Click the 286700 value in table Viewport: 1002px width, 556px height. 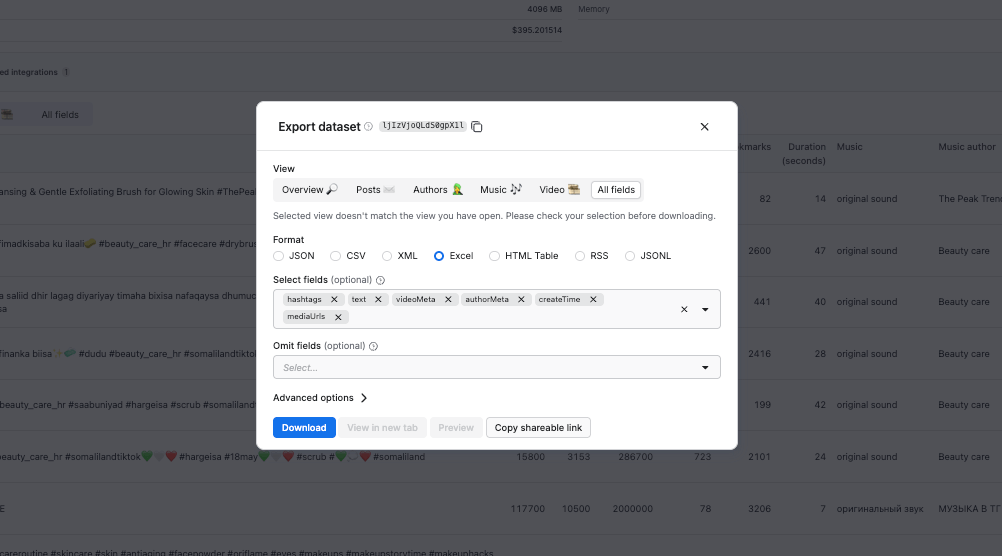point(636,457)
